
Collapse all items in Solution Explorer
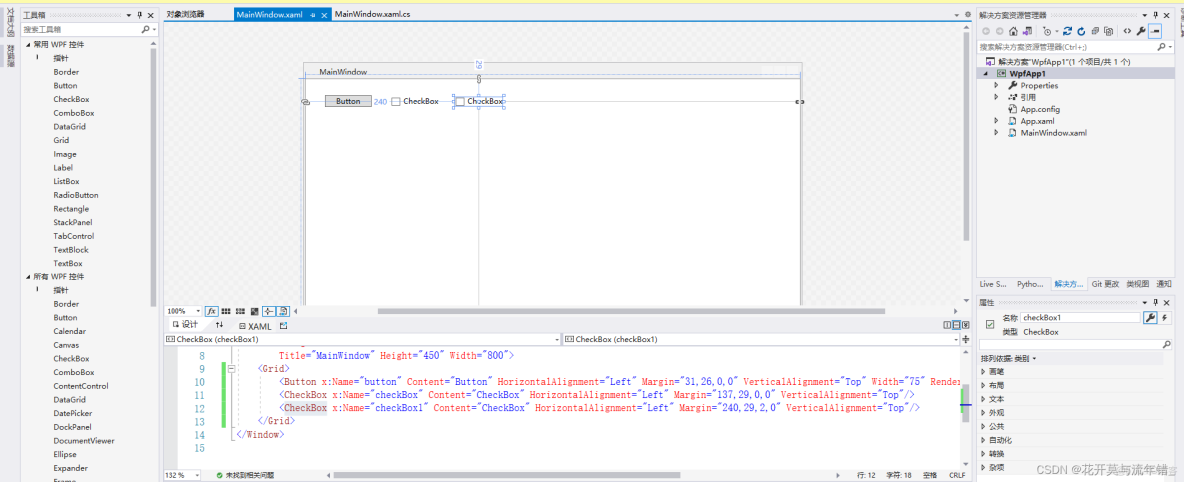[1095, 31]
